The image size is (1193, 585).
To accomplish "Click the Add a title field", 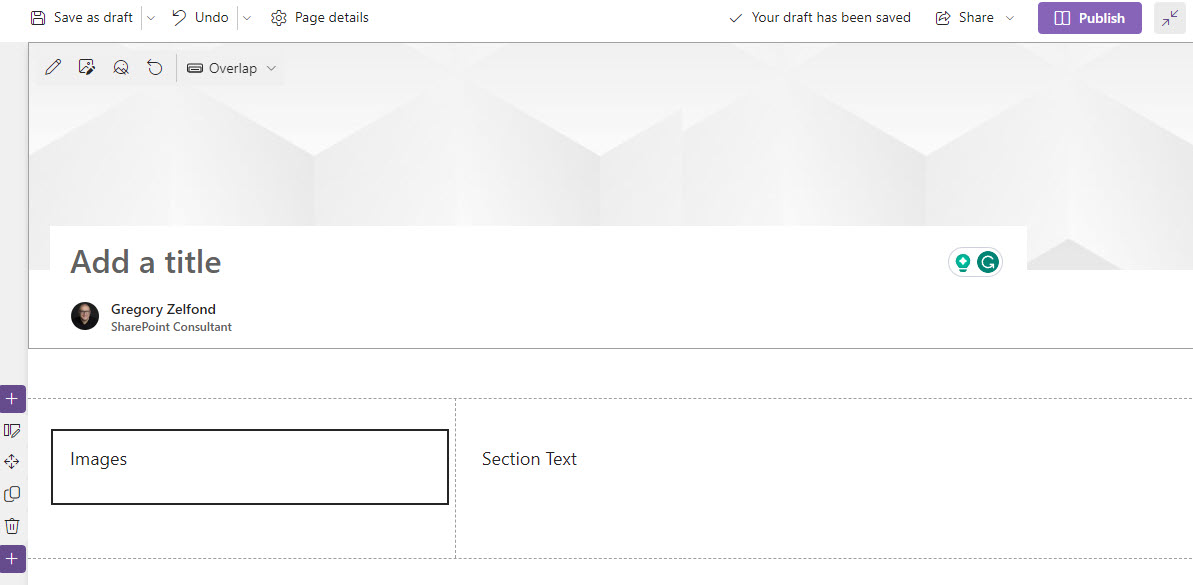I will [x=502, y=262].
